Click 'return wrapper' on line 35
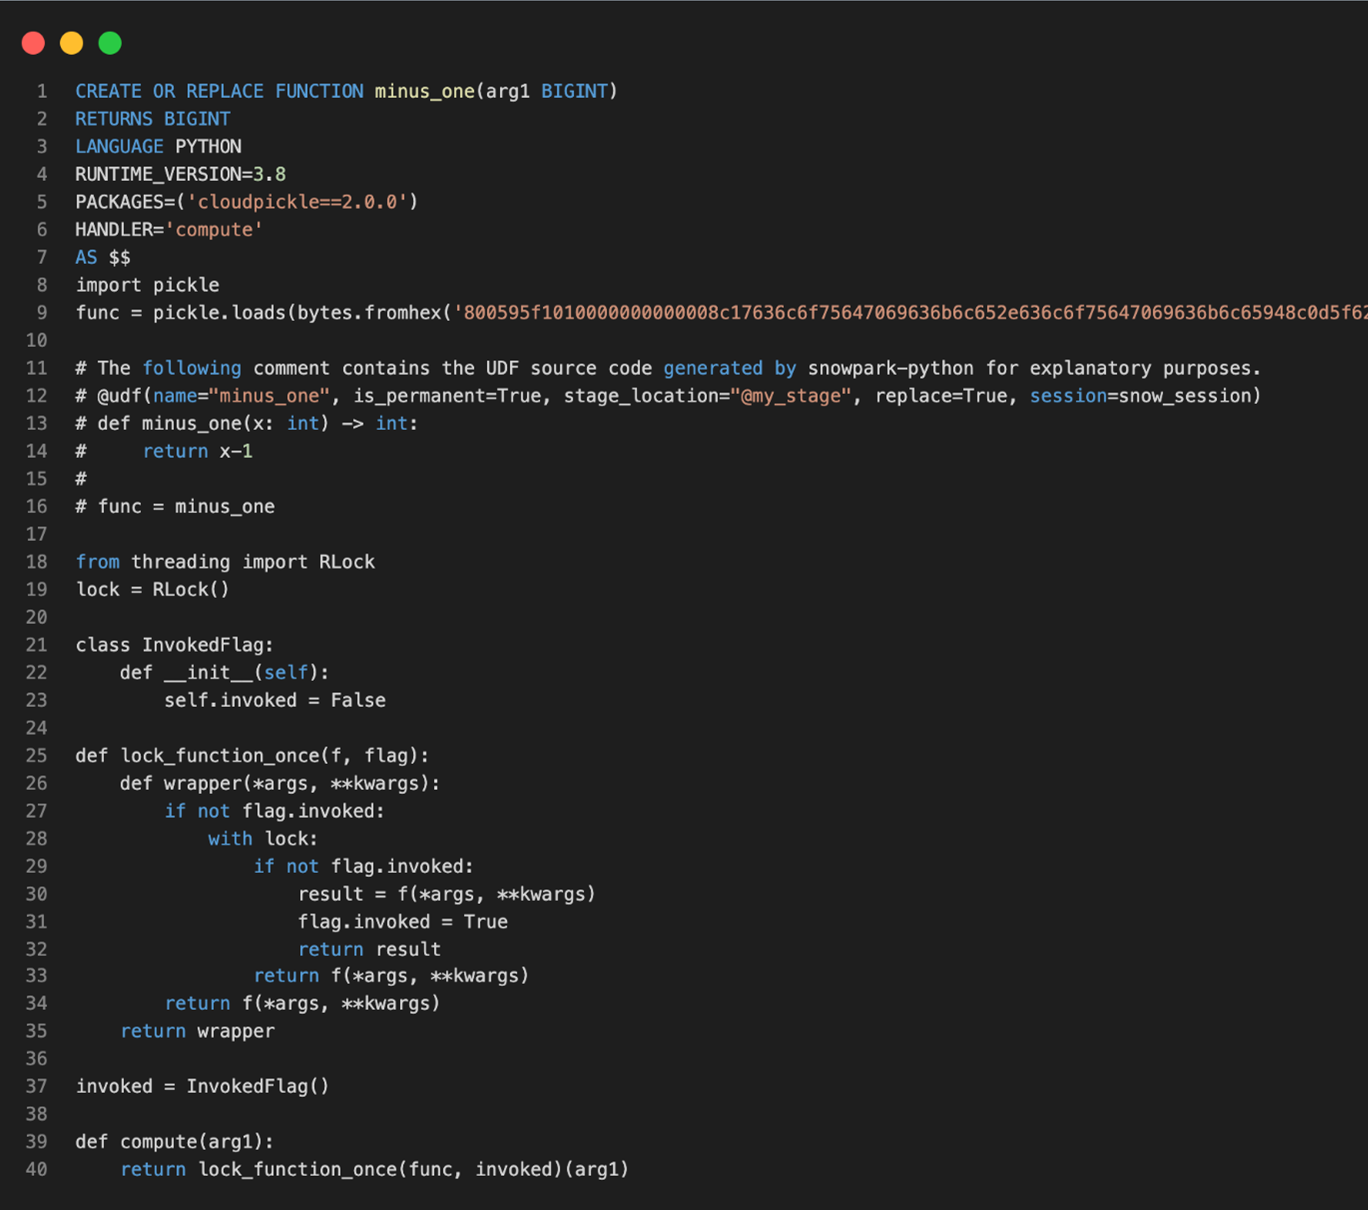The height and width of the screenshot is (1210, 1368). pyautogui.click(x=197, y=1031)
